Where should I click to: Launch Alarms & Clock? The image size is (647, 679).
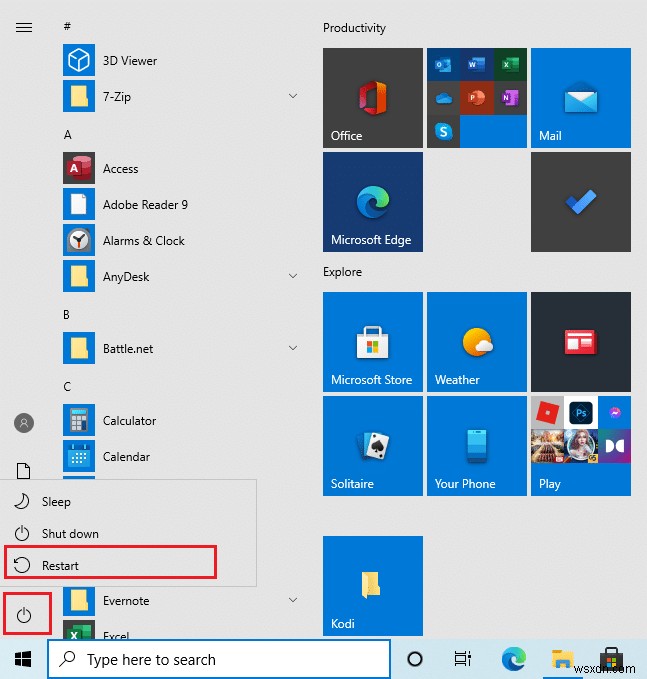(x=182, y=240)
